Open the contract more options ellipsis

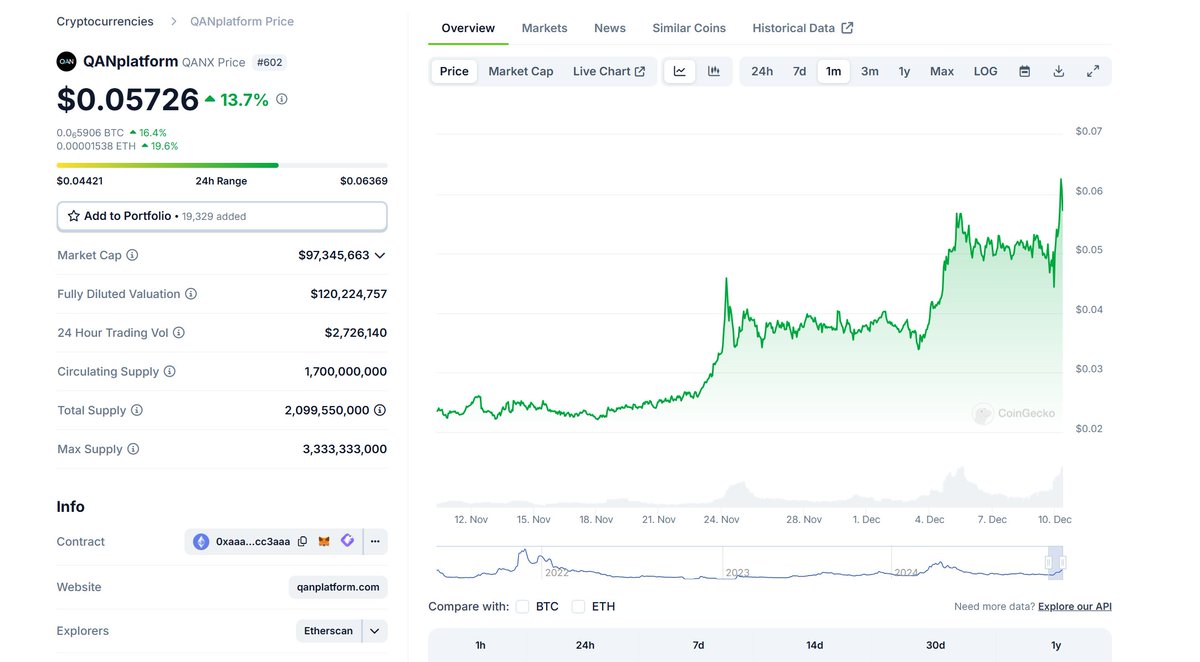[375, 541]
